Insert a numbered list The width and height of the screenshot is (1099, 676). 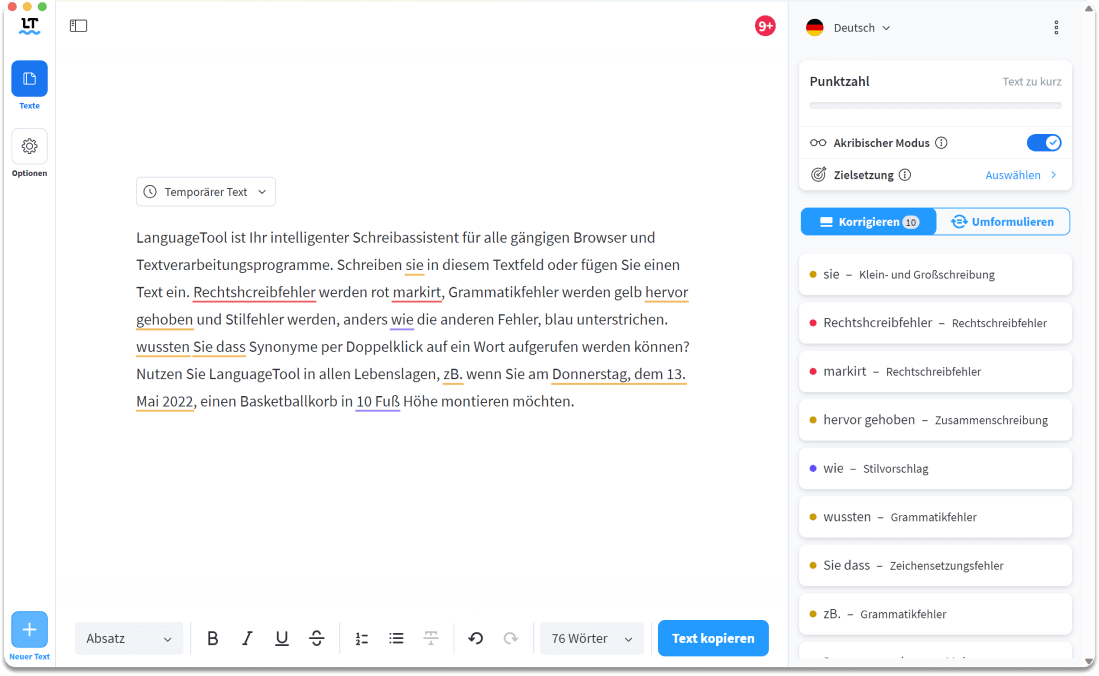(362, 638)
